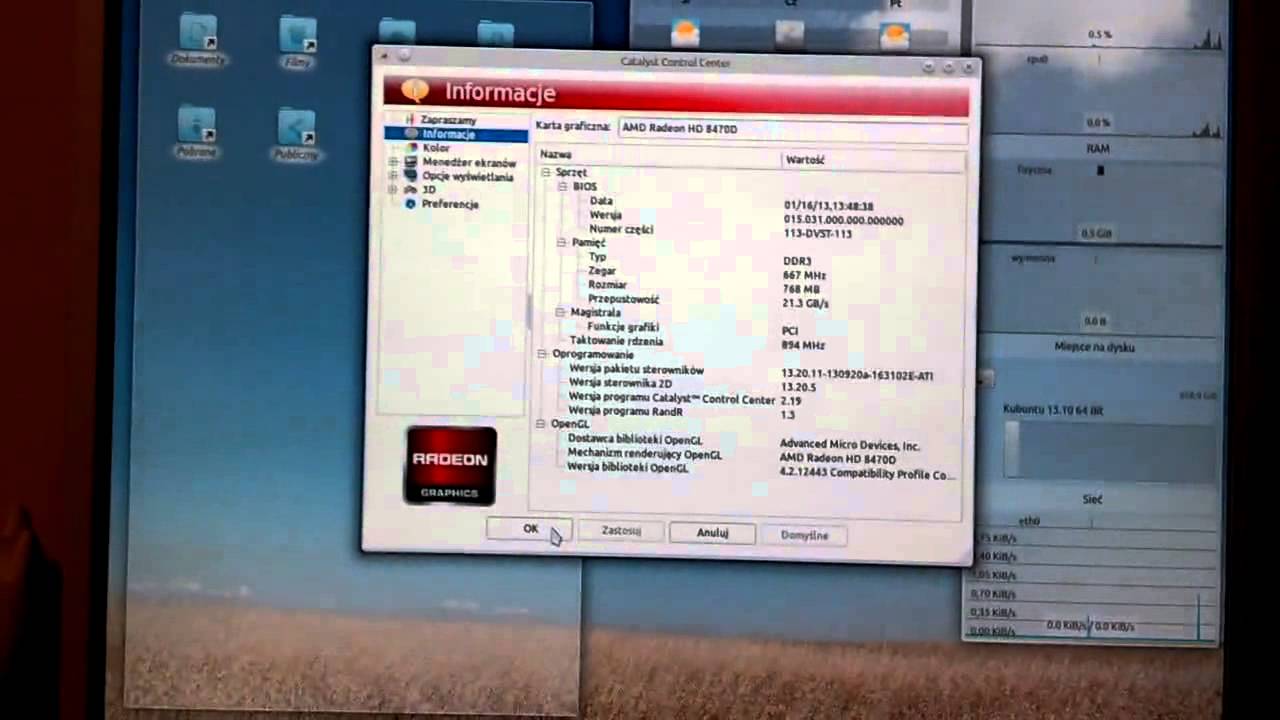Select Kolor in the sidebar tree
Image resolution: width=1280 pixels, height=720 pixels.
tap(436, 148)
